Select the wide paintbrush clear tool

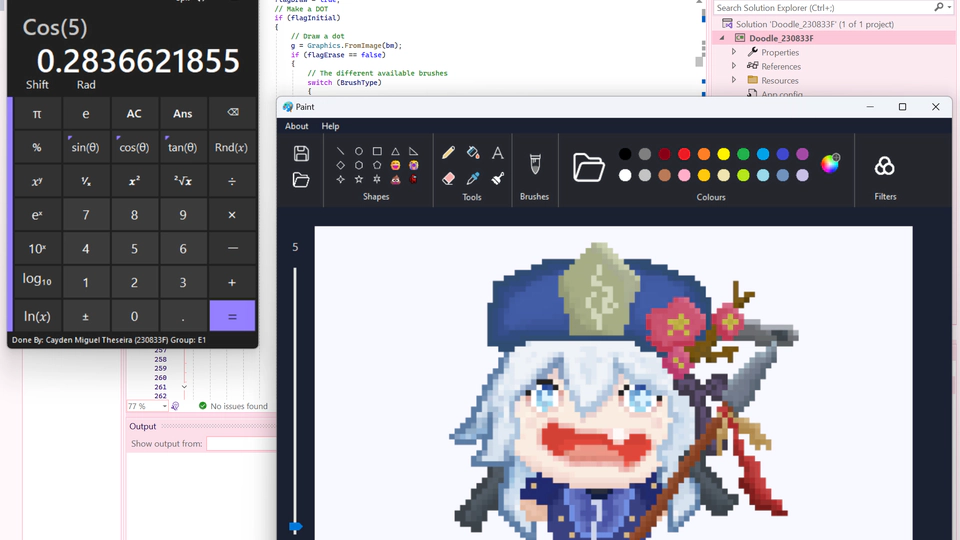(498, 178)
